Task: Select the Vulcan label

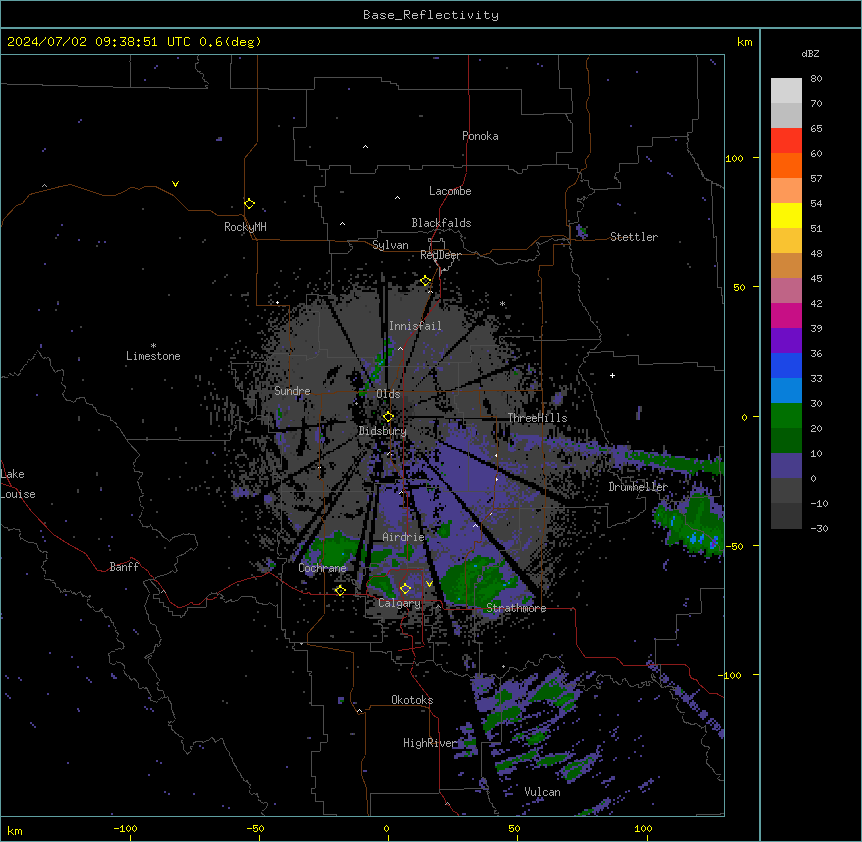Action: [x=542, y=792]
